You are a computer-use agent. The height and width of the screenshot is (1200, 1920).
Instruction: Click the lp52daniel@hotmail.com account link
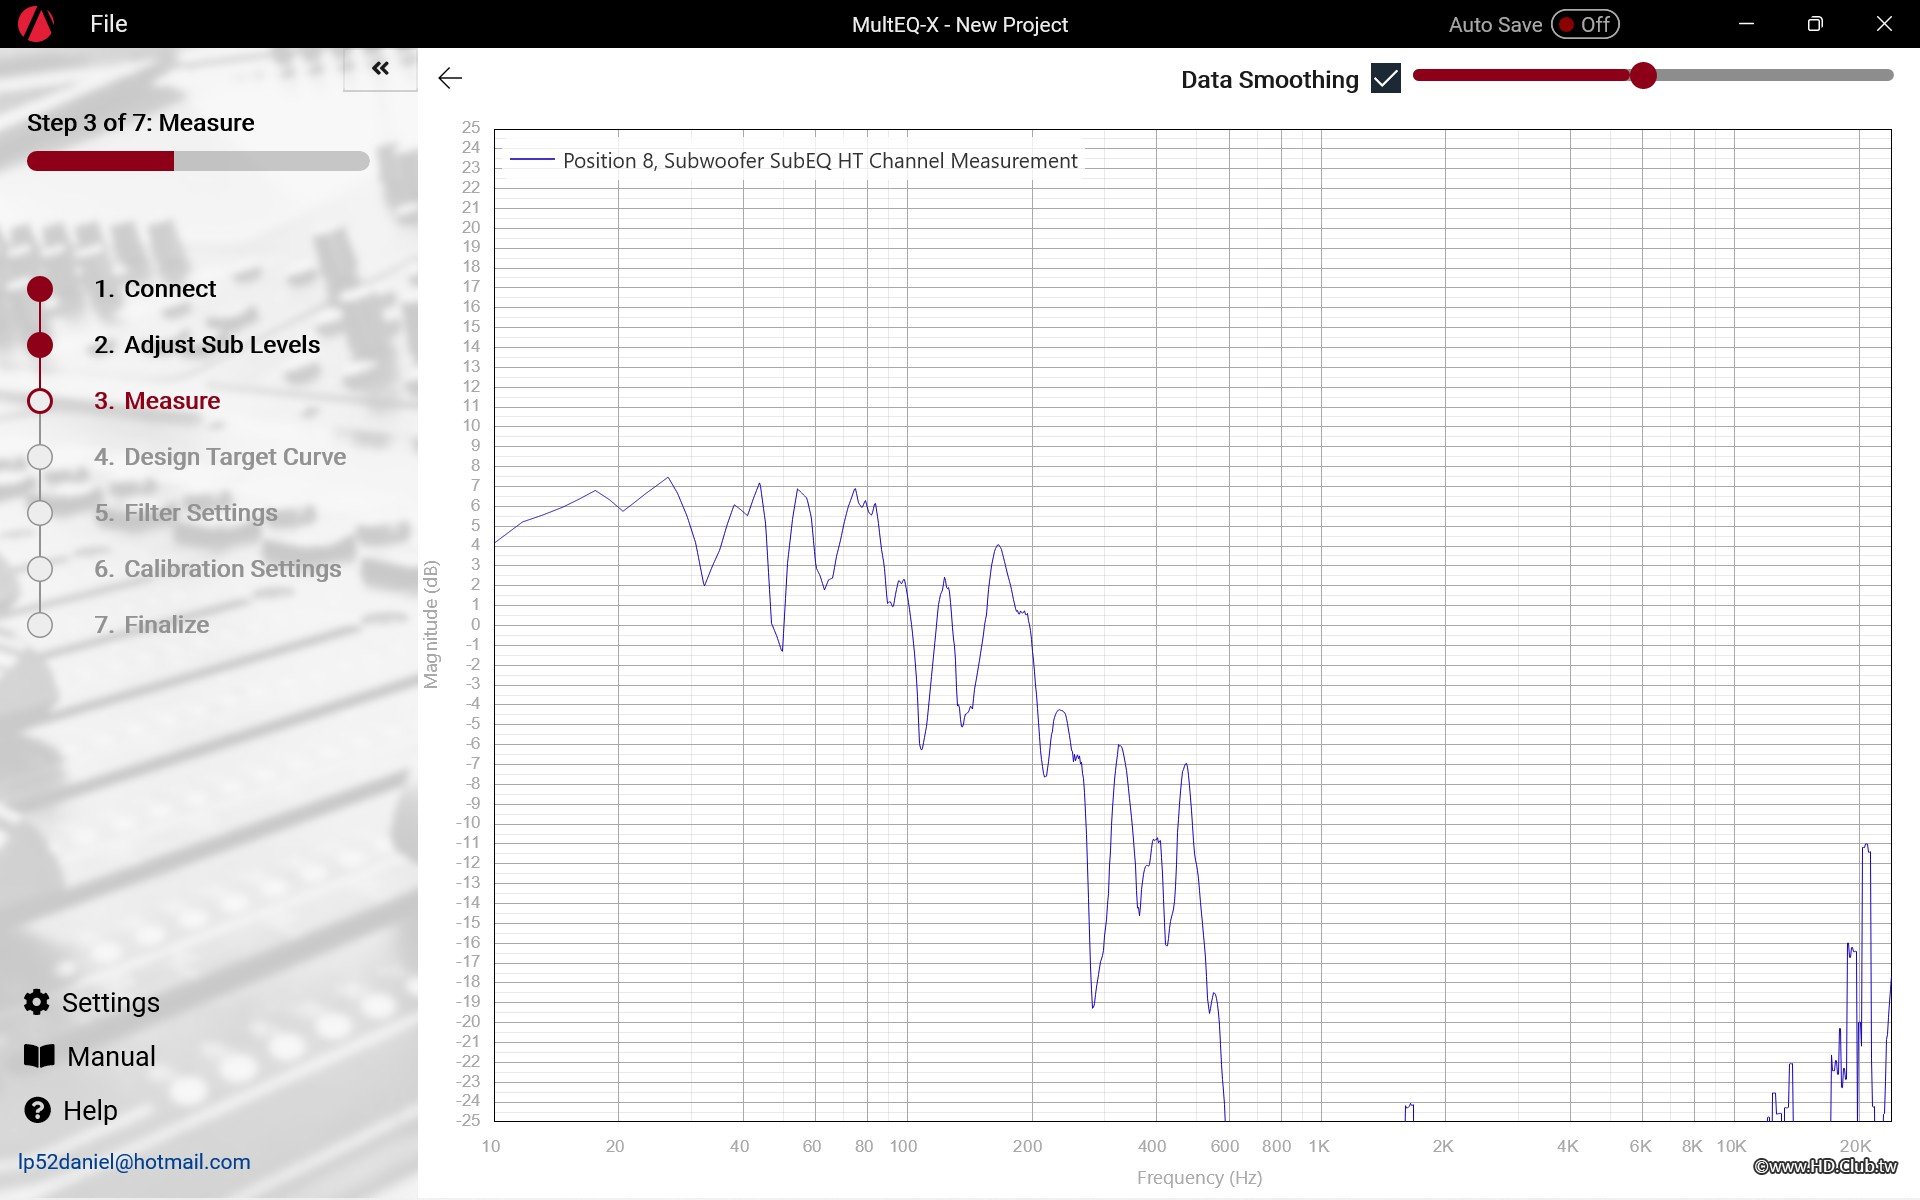click(x=134, y=1162)
